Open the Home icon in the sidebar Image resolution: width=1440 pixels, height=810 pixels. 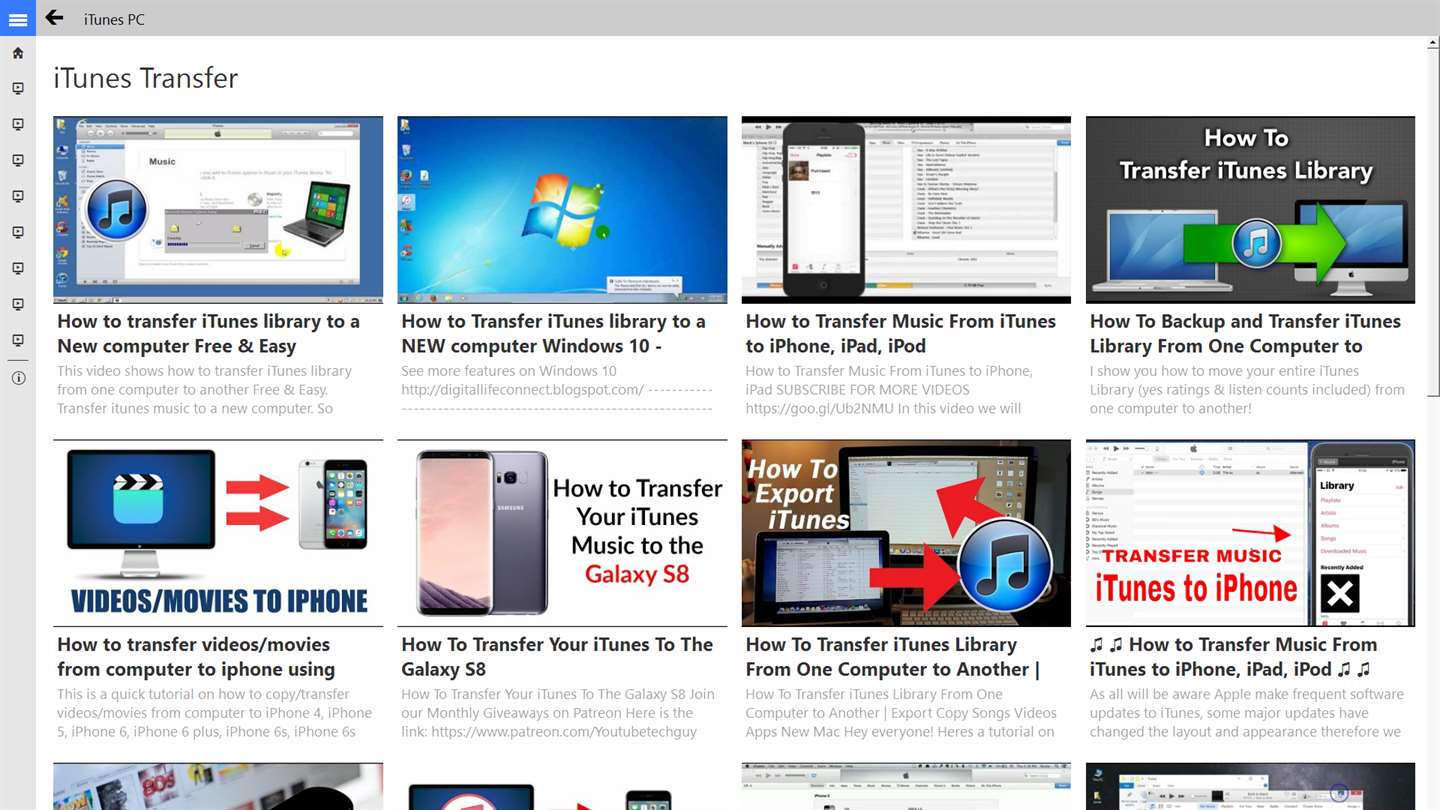18,53
